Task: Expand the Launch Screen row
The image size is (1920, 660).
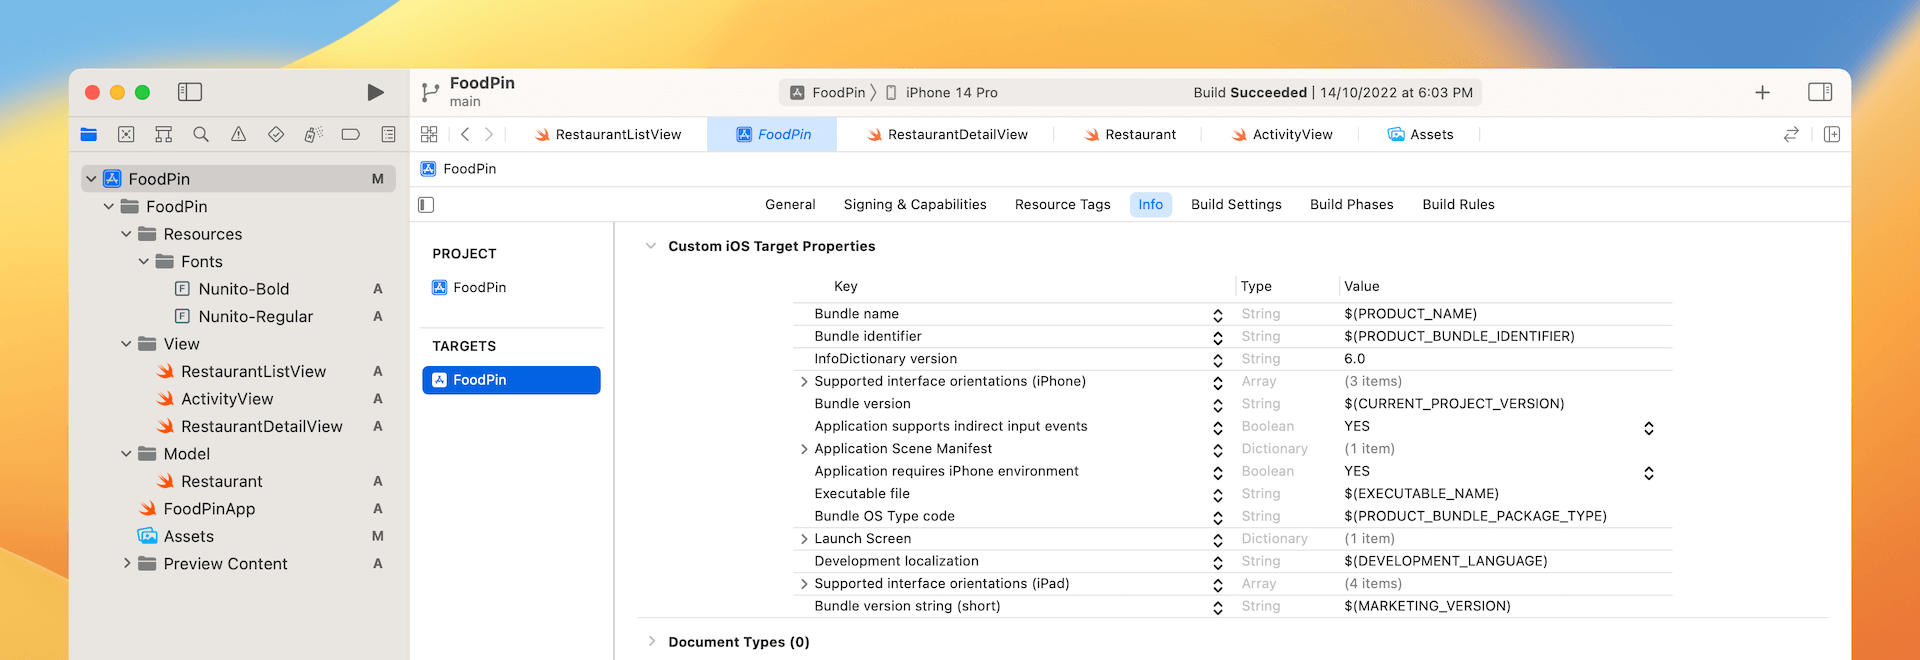Action: click(804, 539)
